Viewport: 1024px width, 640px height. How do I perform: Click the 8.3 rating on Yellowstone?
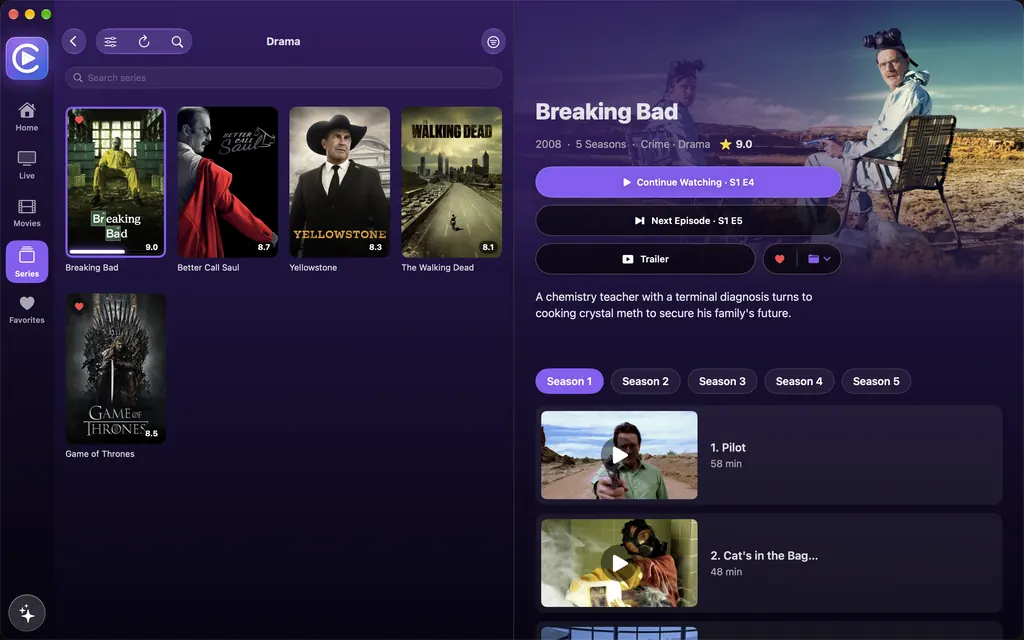pyautogui.click(x=376, y=247)
